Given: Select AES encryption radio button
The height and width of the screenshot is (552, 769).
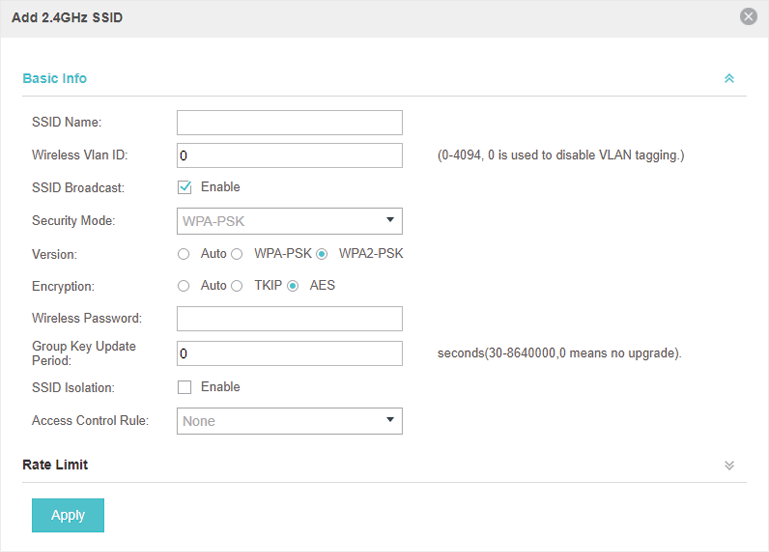Looking at the screenshot, I should coord(293,286).
